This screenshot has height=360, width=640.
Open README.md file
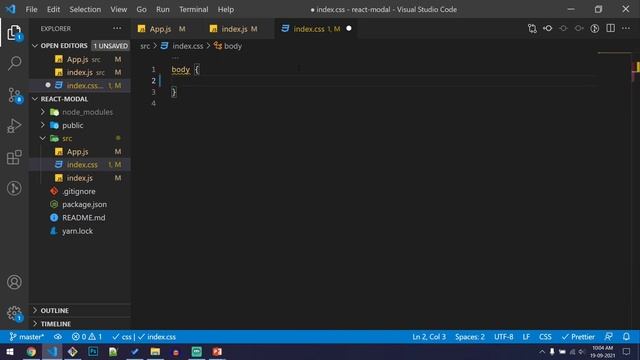coord(80,218)
